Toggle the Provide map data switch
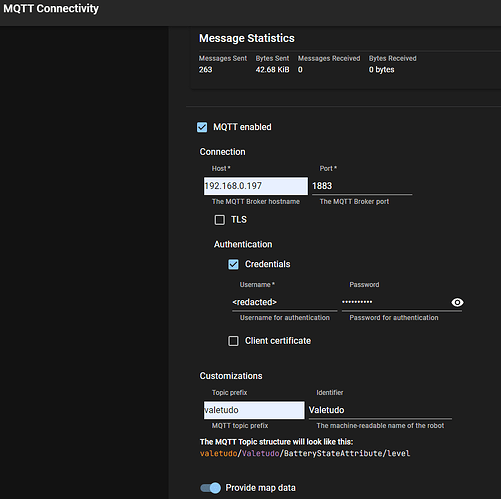This screenshot has height=499, width=501. pyautogui.click(x=210, y=488)
